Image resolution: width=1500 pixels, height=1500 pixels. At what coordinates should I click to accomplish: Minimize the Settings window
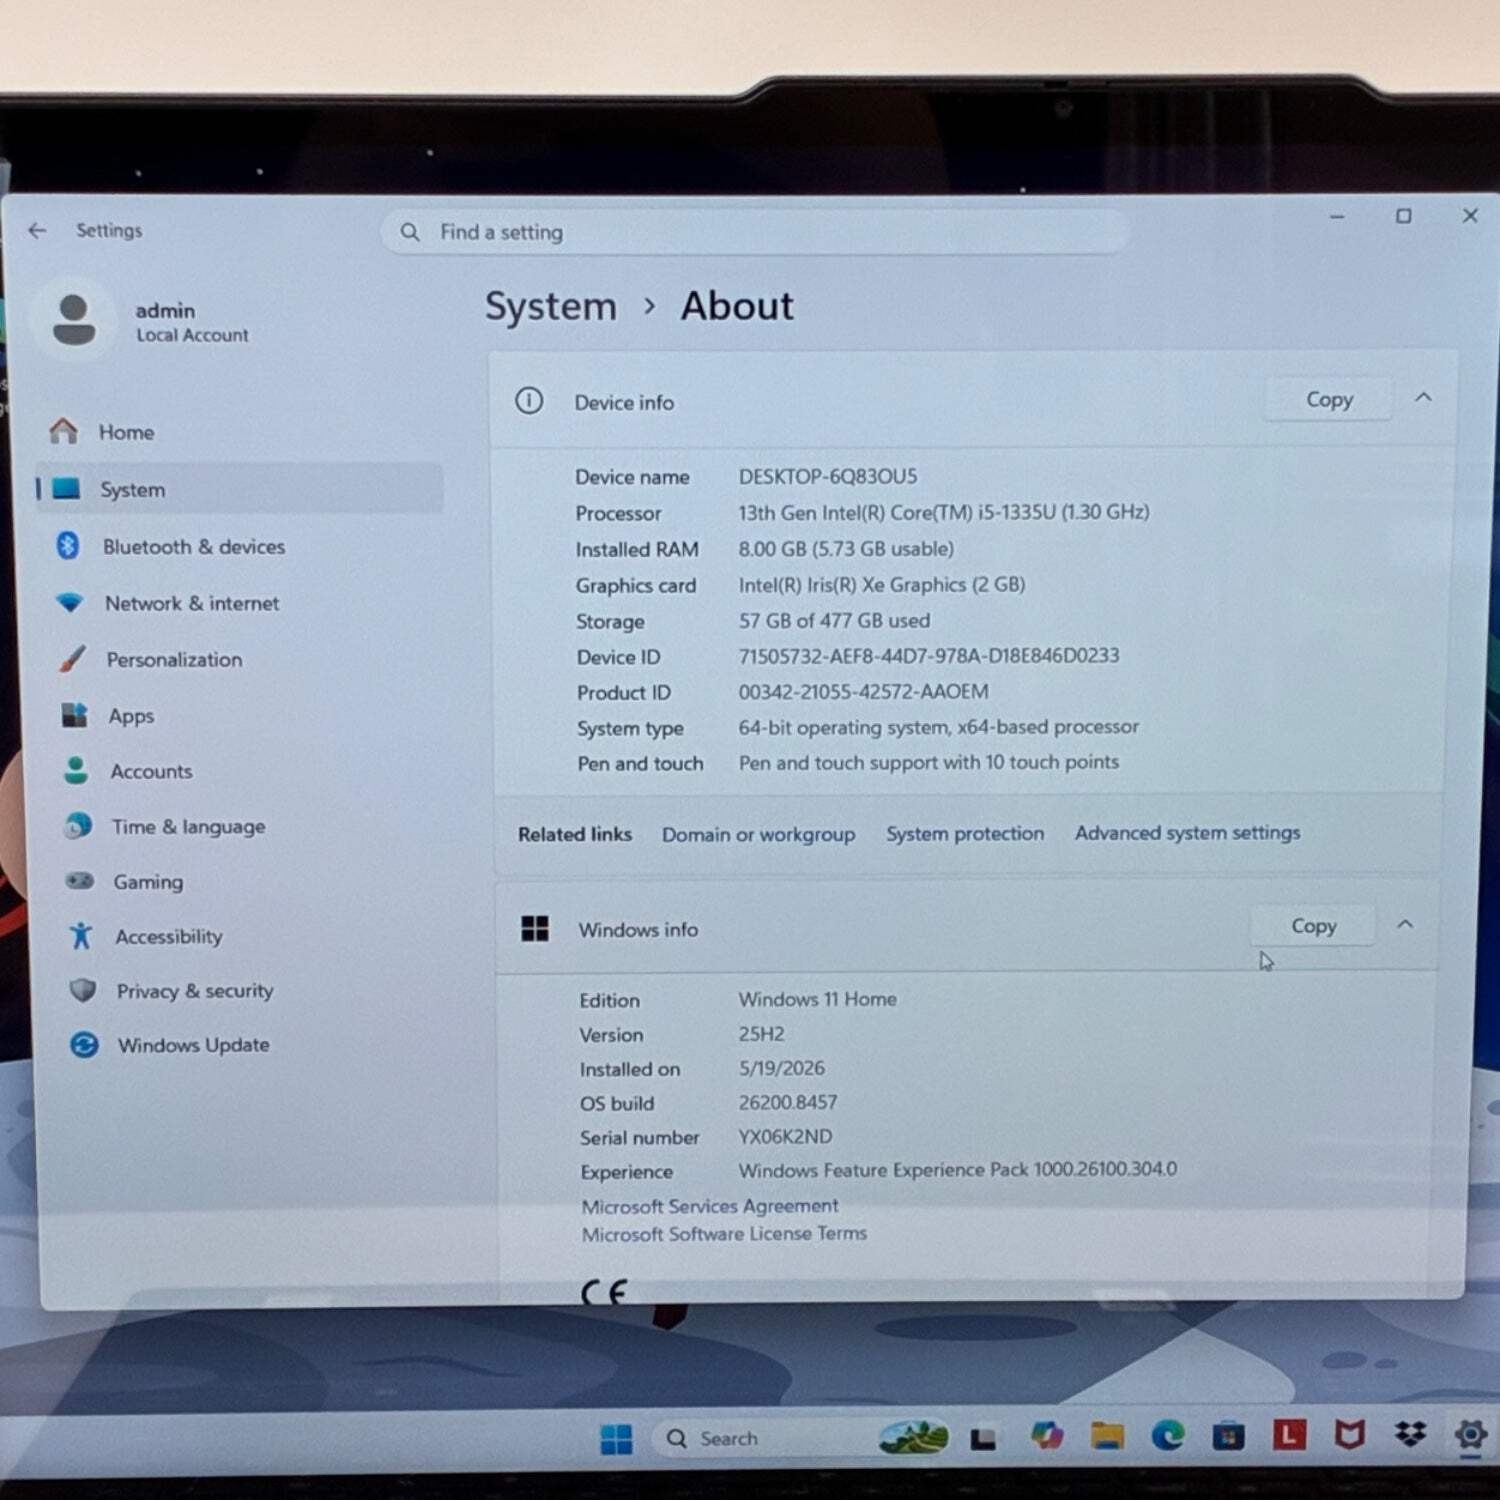point(1337,217)
